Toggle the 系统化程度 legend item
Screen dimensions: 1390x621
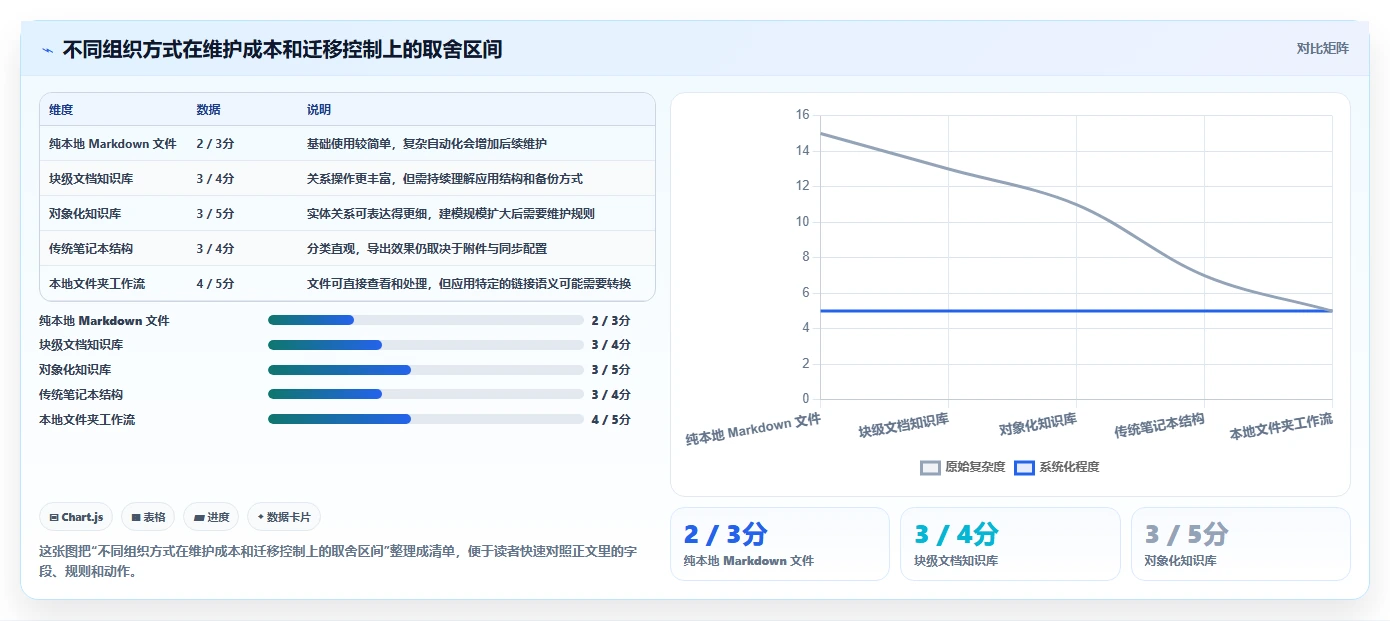1056,467
